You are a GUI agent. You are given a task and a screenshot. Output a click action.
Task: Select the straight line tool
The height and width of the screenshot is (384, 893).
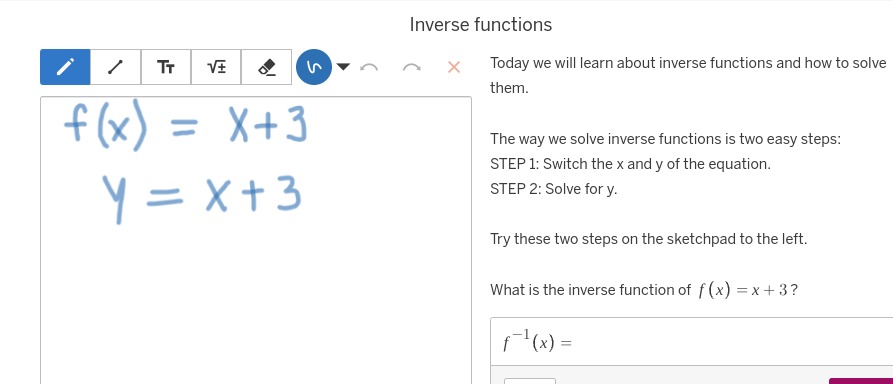[x=116, y=67]
